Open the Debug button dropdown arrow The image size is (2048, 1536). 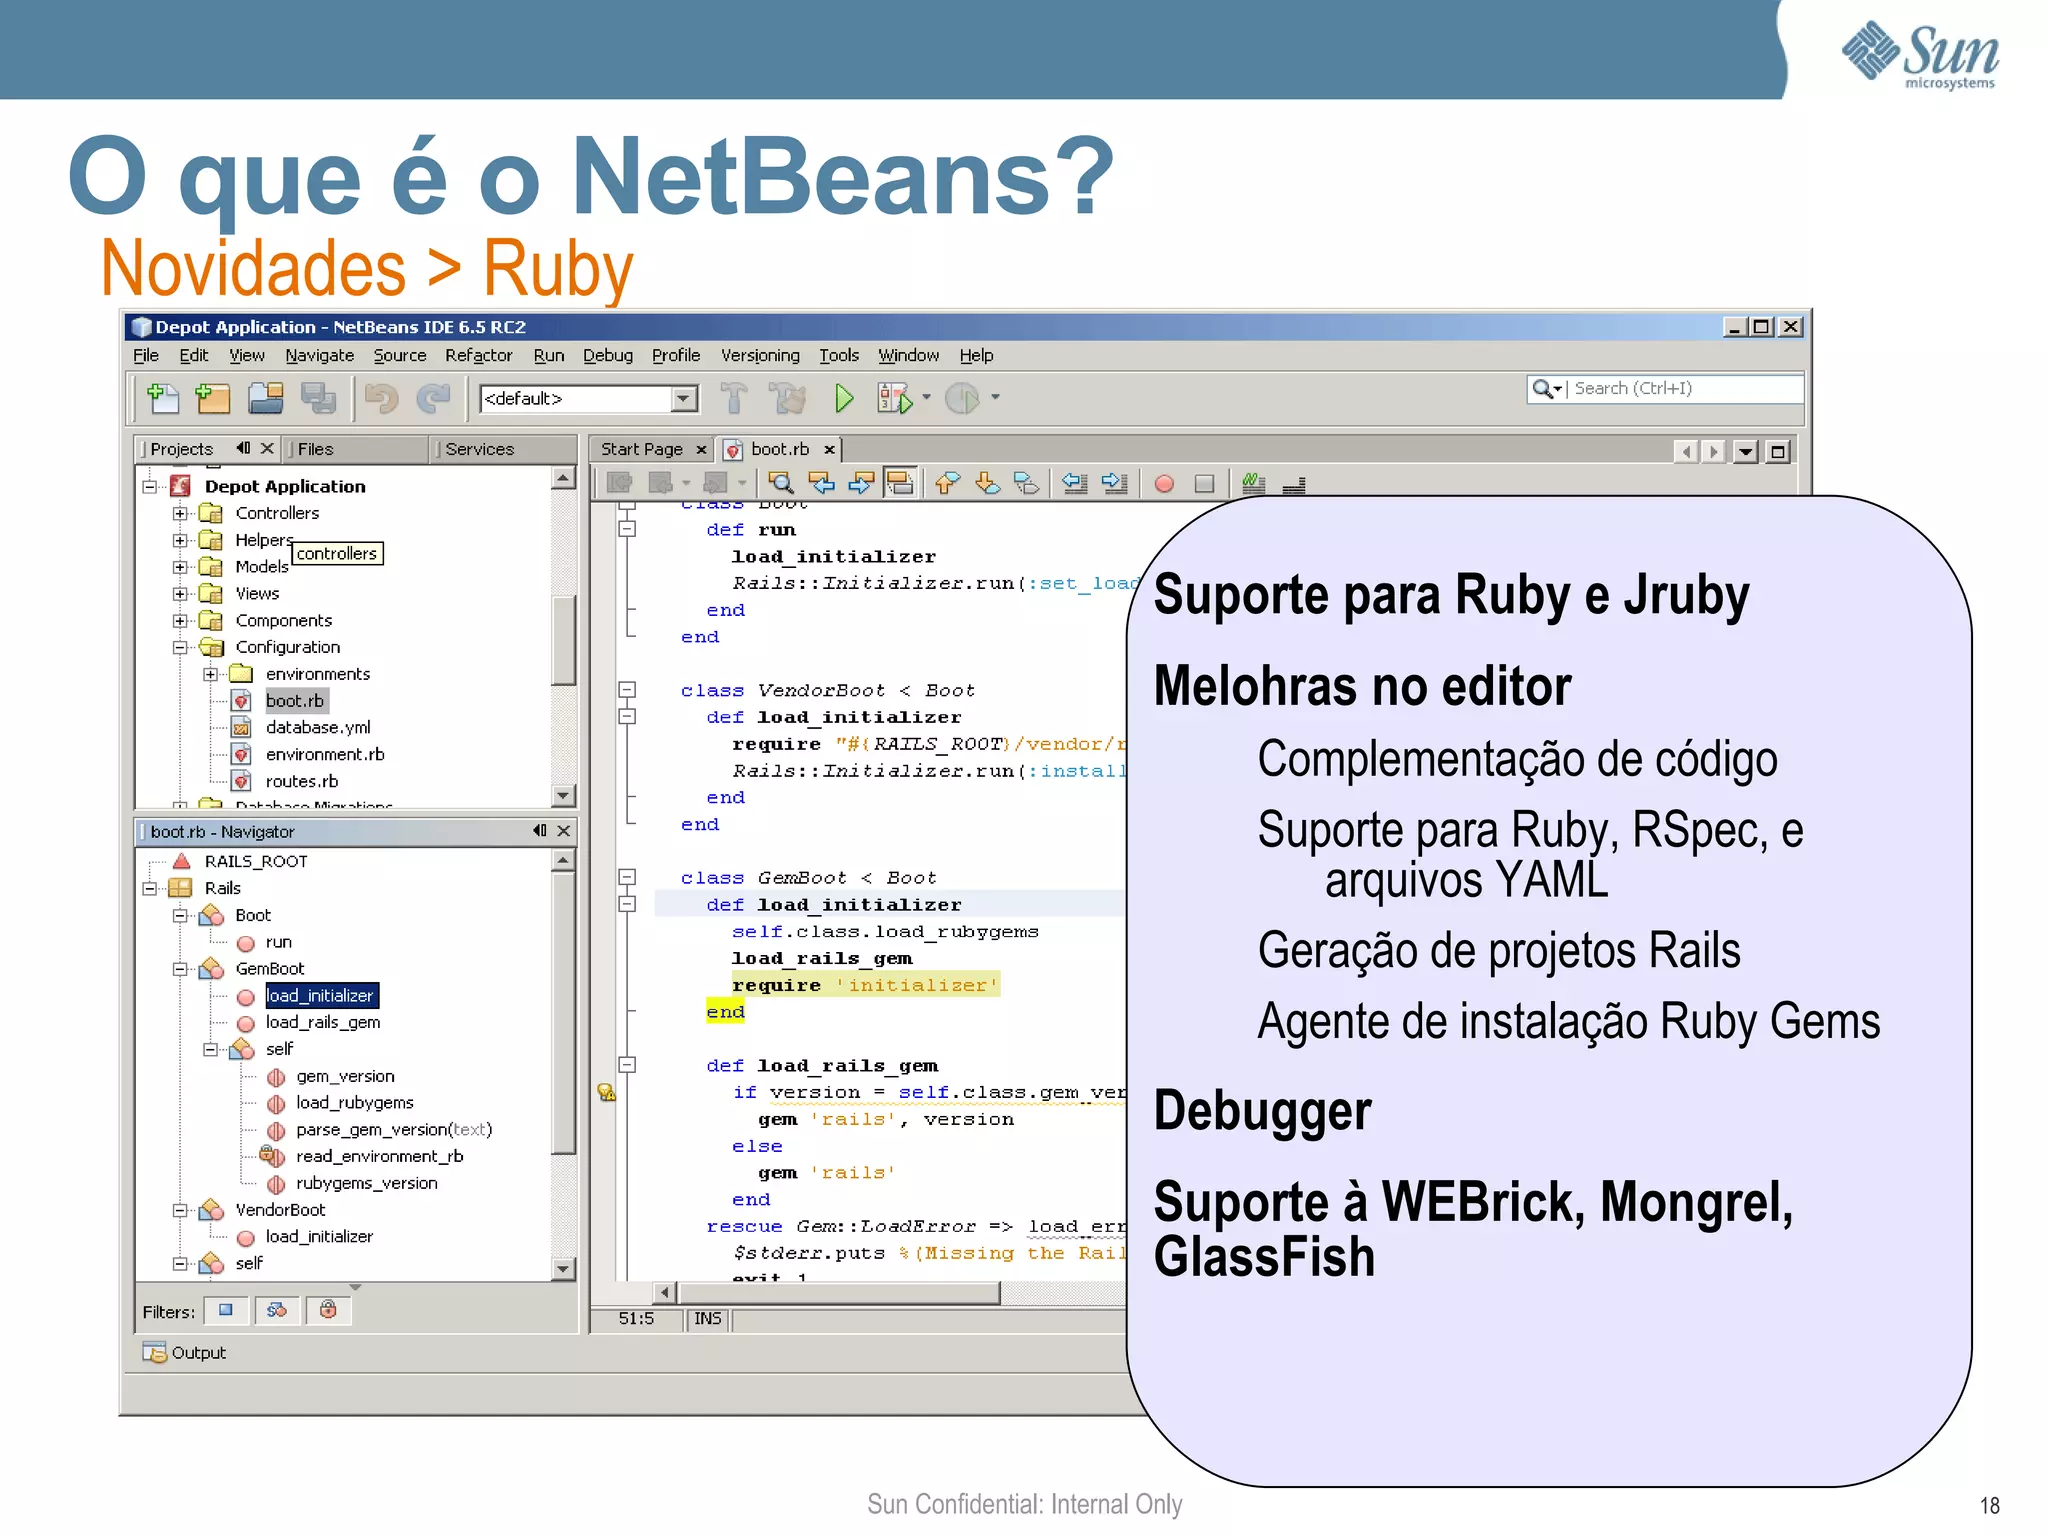[x=926, y=398]
